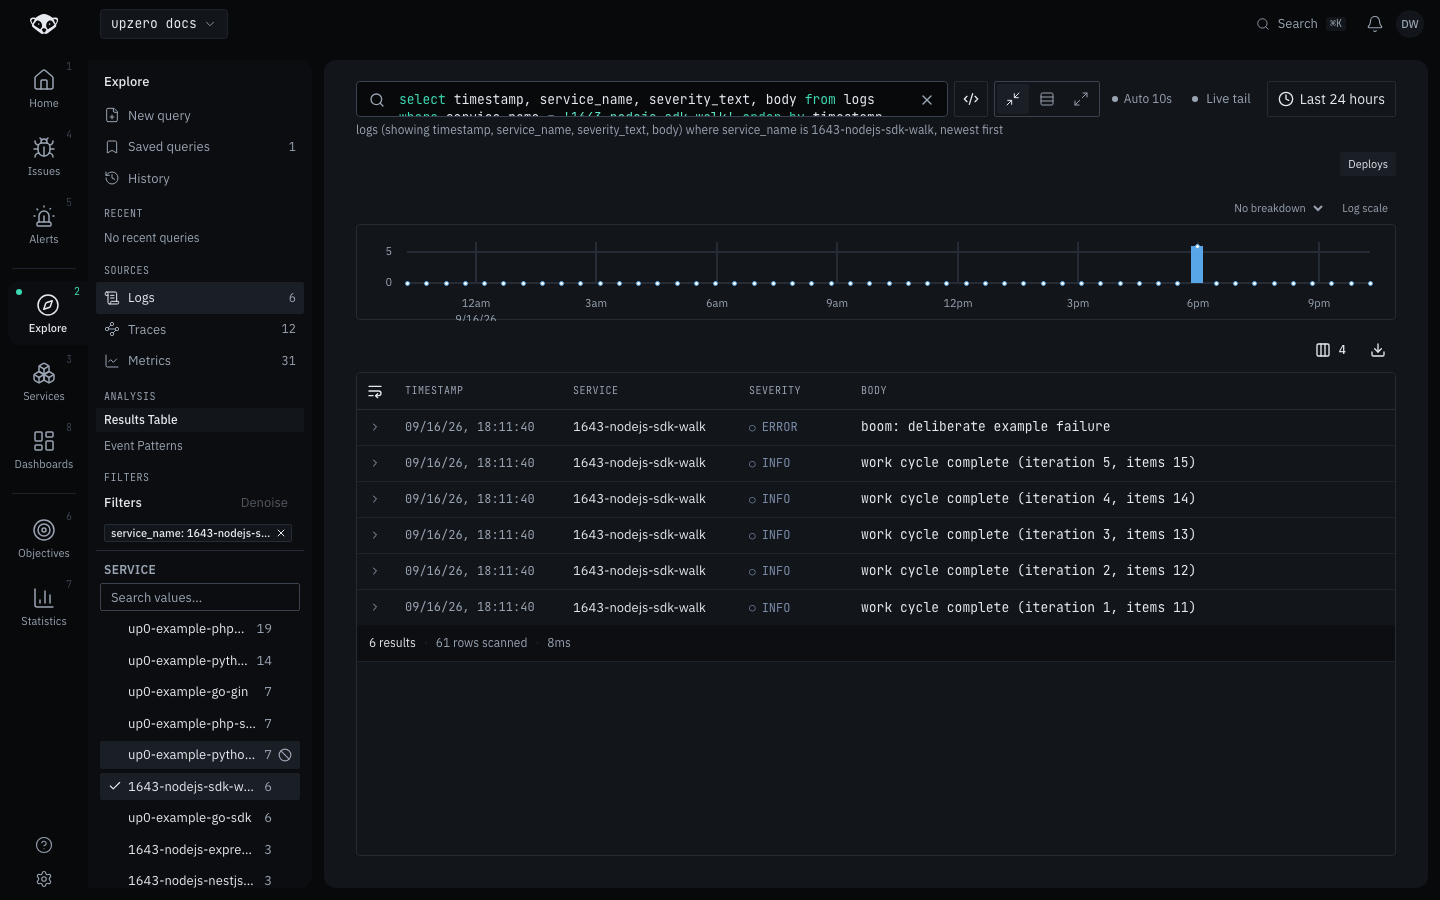
Task: Open the settings gear icon
Action: click(44, 879)
